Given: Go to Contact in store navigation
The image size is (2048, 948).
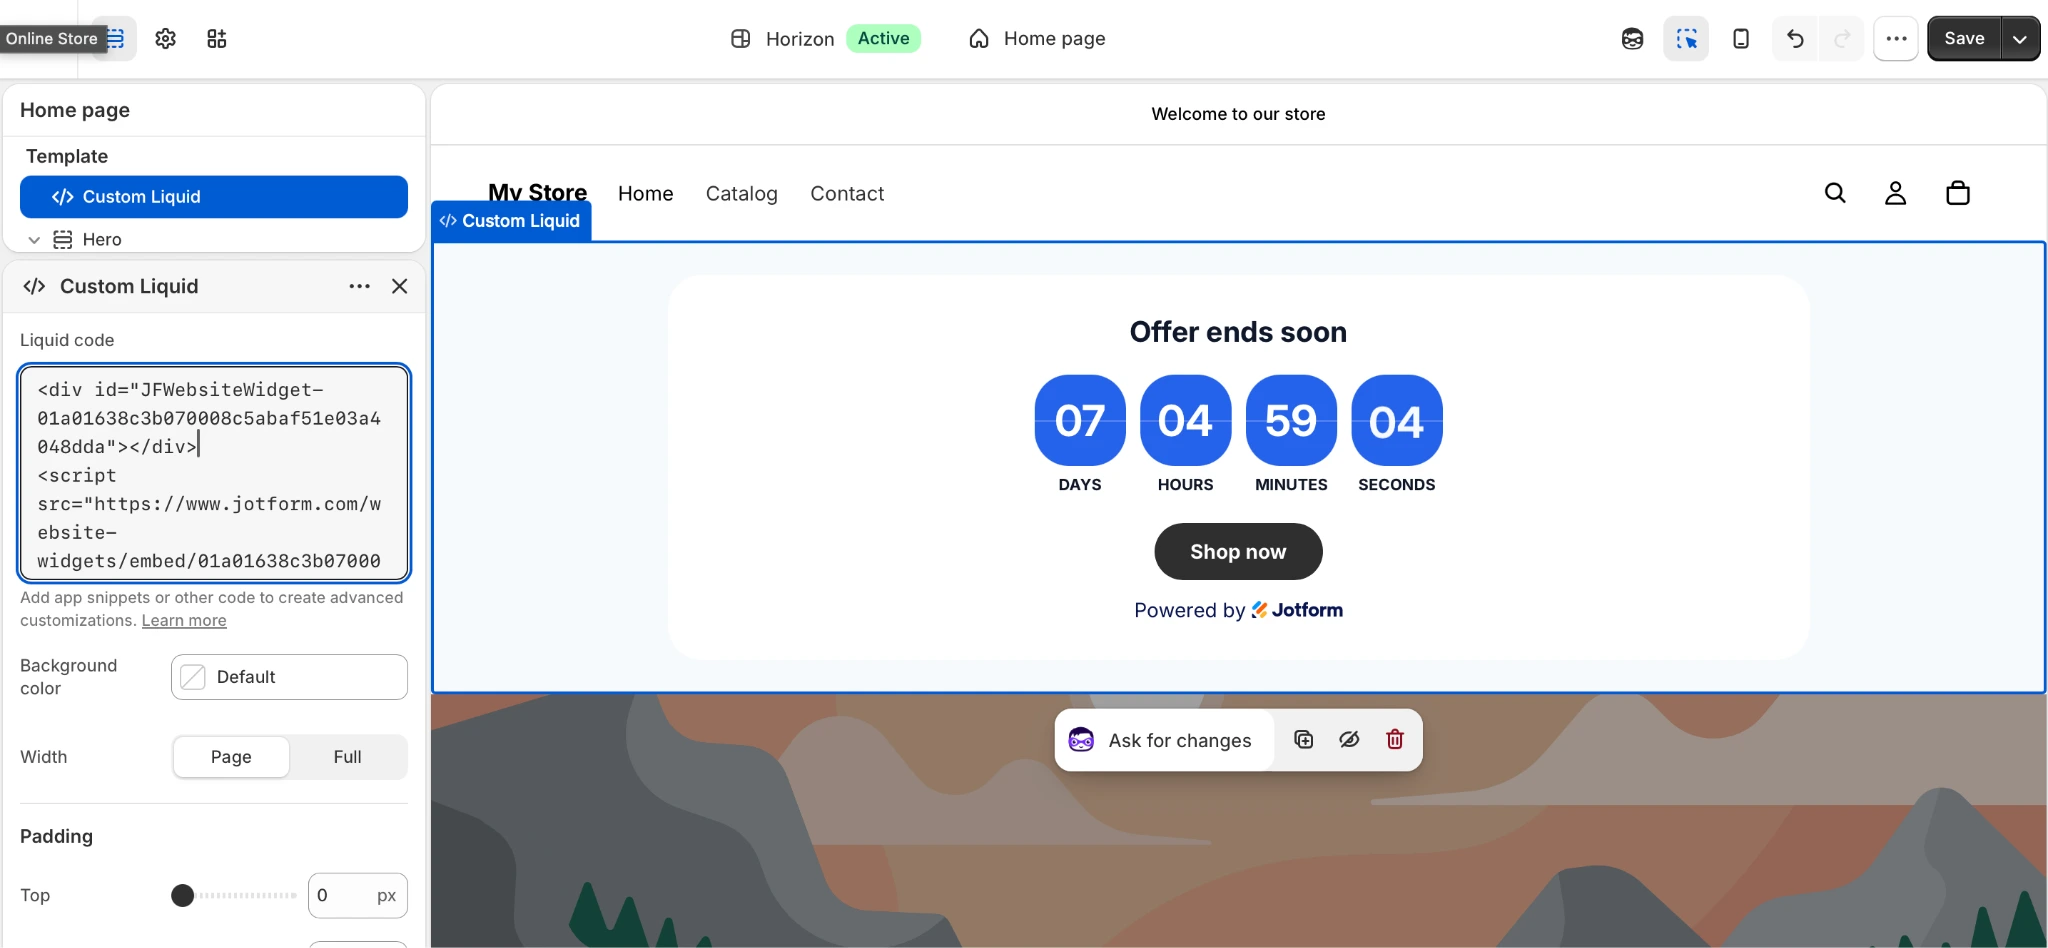Looking at the screenshot, I should [847, 194].
